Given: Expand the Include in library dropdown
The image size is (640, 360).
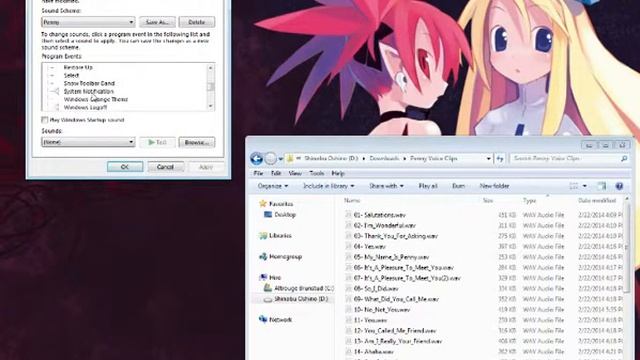Looking at the screenshot, I should pos(328,186).
